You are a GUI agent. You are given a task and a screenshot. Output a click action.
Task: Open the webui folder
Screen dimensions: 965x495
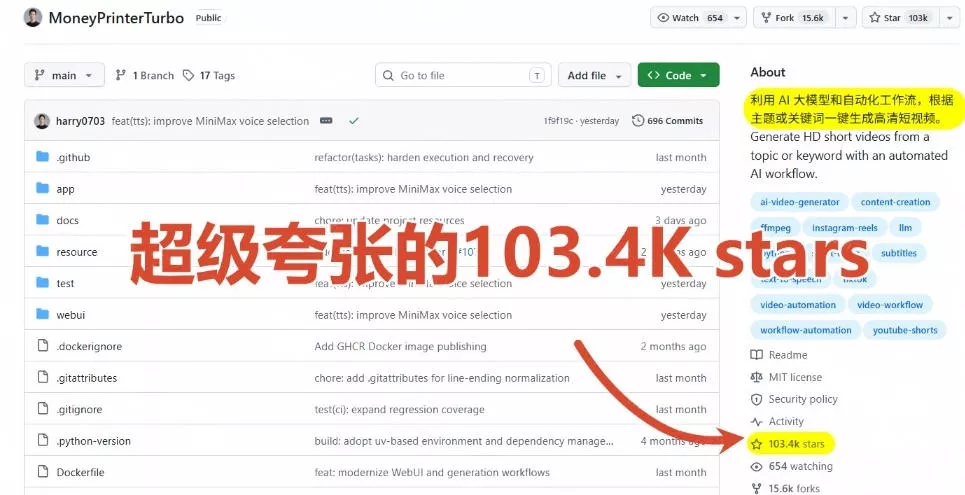click(70, 315)
